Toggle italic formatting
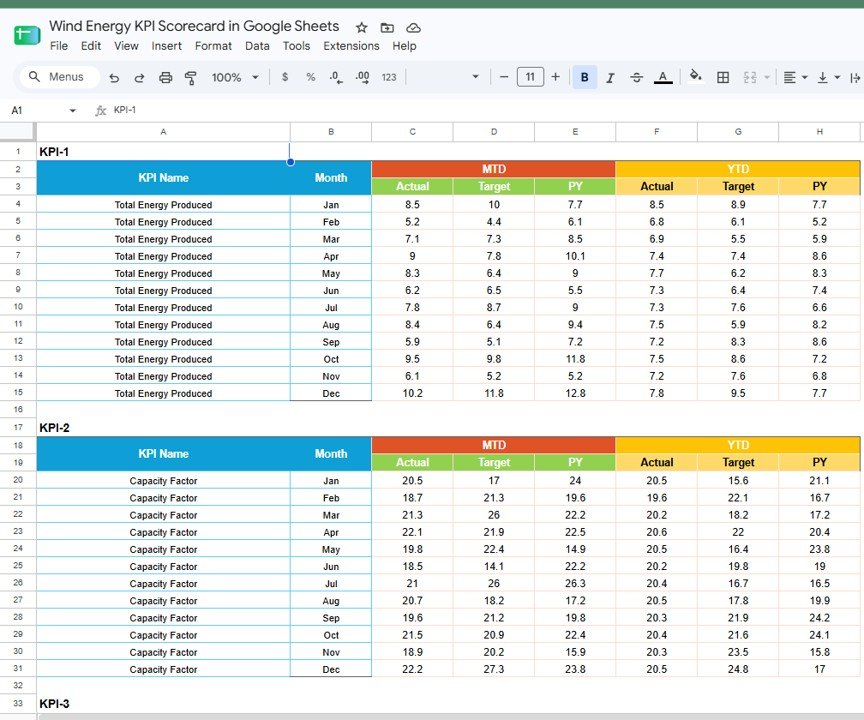 click(x=610, y=78)
